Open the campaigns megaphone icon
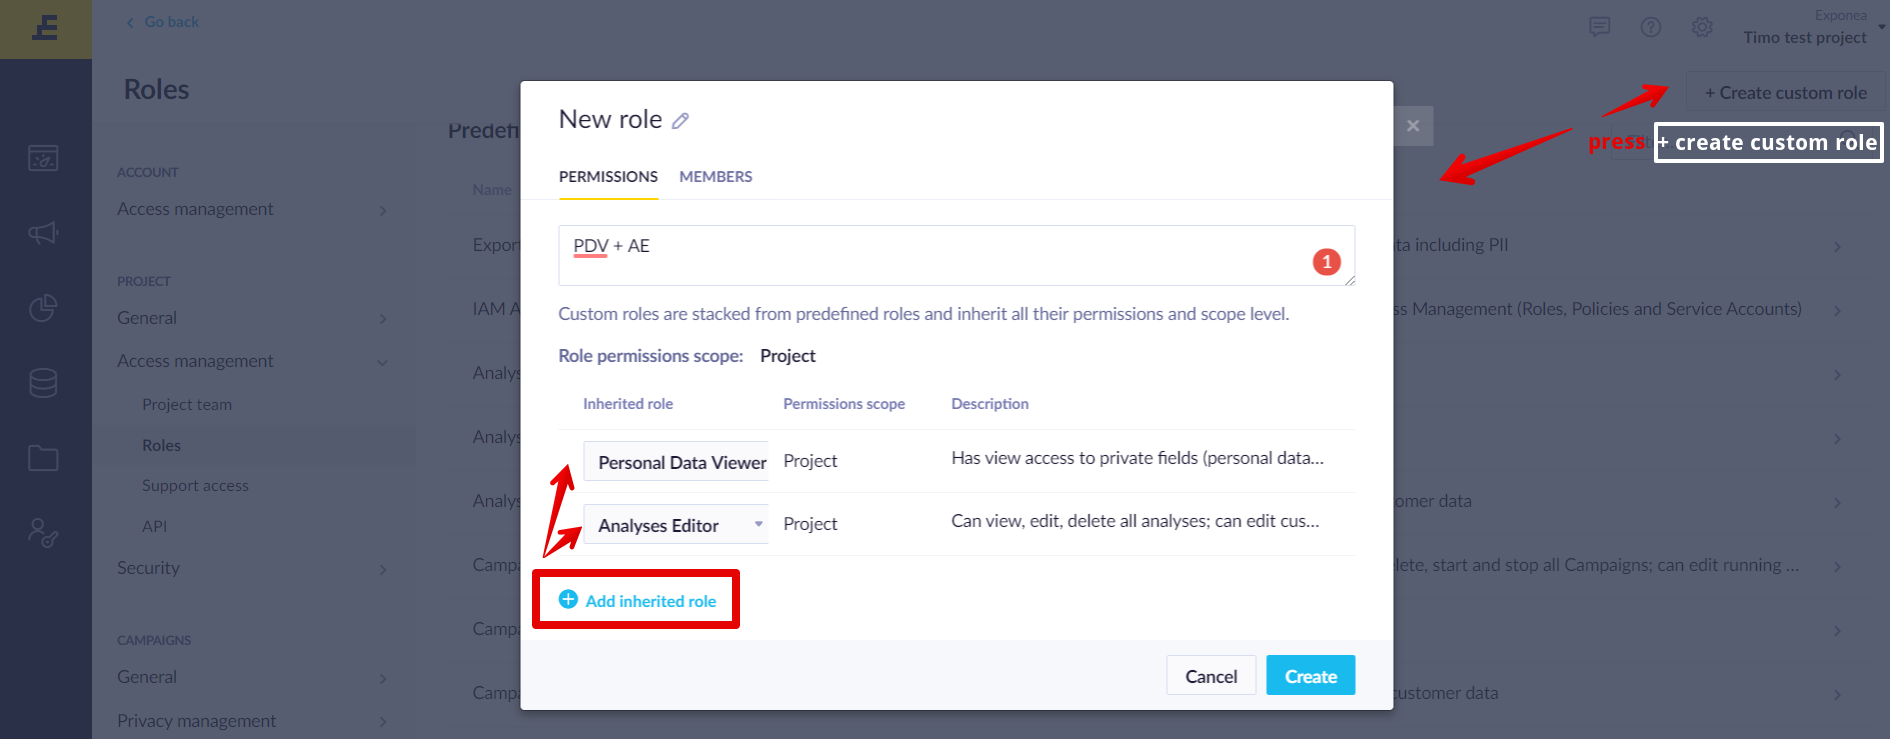 [x=43, y=233]
